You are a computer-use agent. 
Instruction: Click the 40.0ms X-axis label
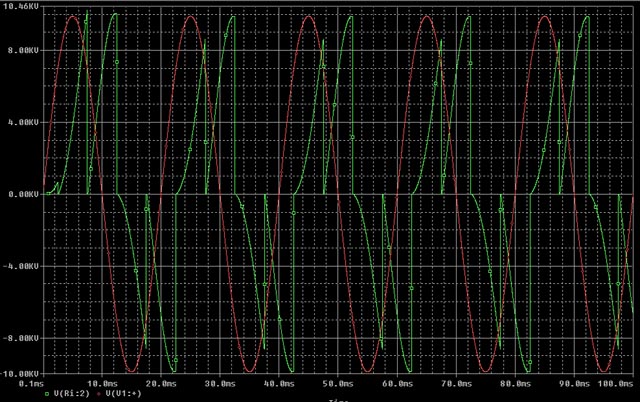[279, 384]
